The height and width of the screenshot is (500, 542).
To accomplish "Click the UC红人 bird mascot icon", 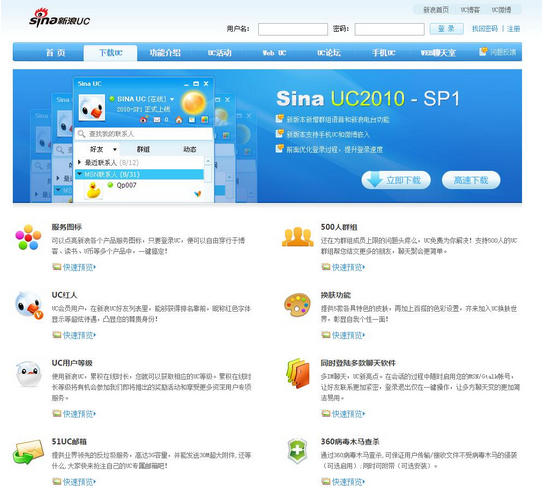I will click(29, 305).
